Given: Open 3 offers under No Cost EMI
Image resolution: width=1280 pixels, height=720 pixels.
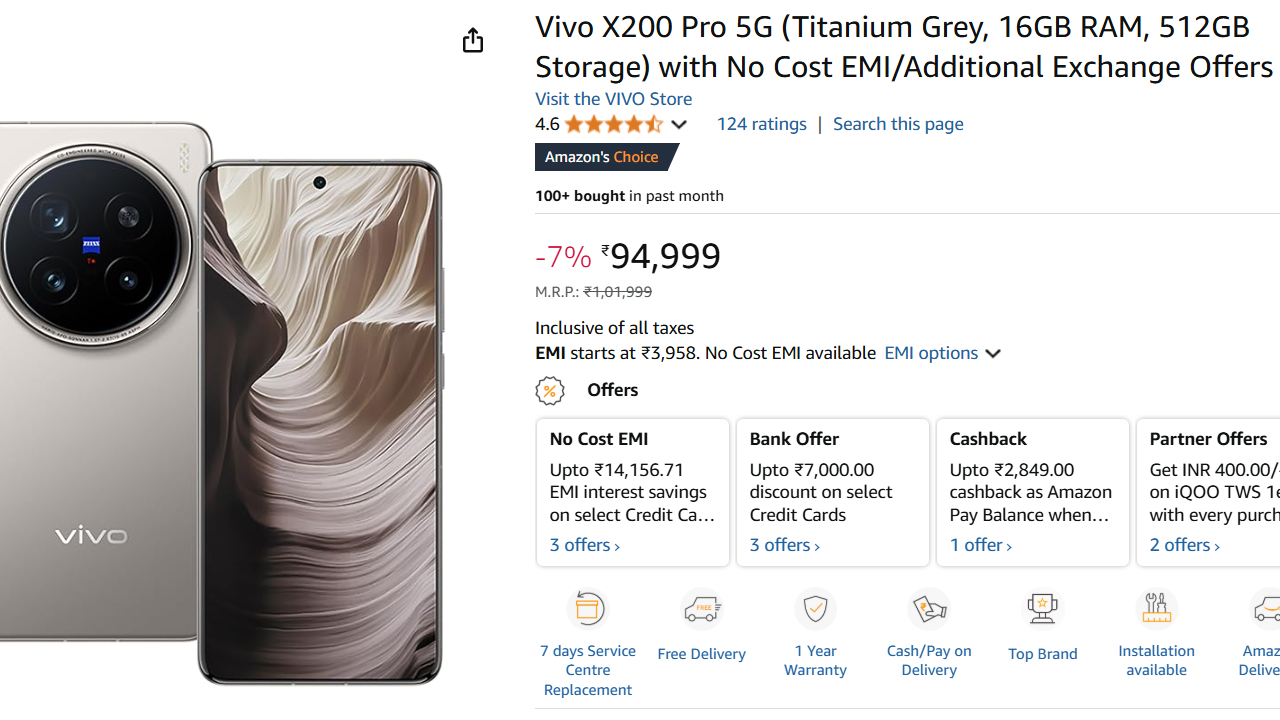Looking at the screenshot, I should click(x=585, y=545).
